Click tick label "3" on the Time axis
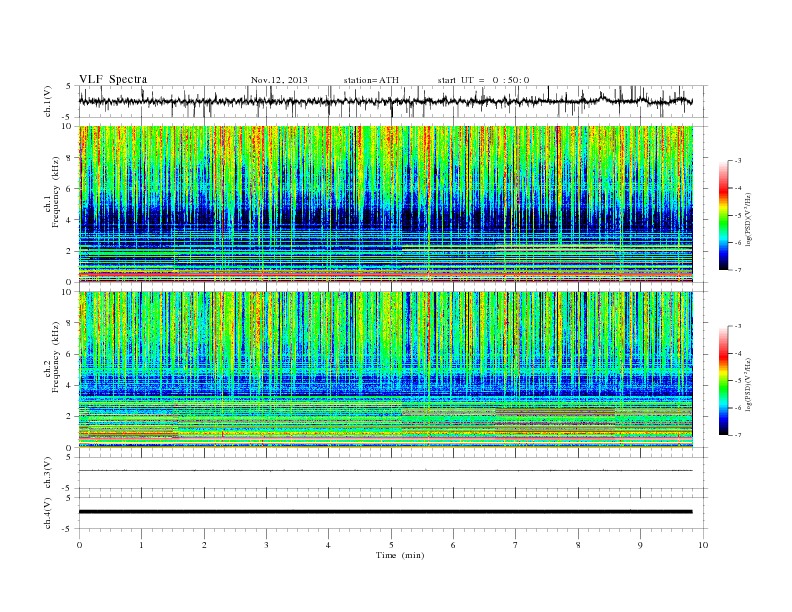792x612 pixels. [x=266, y=545]
